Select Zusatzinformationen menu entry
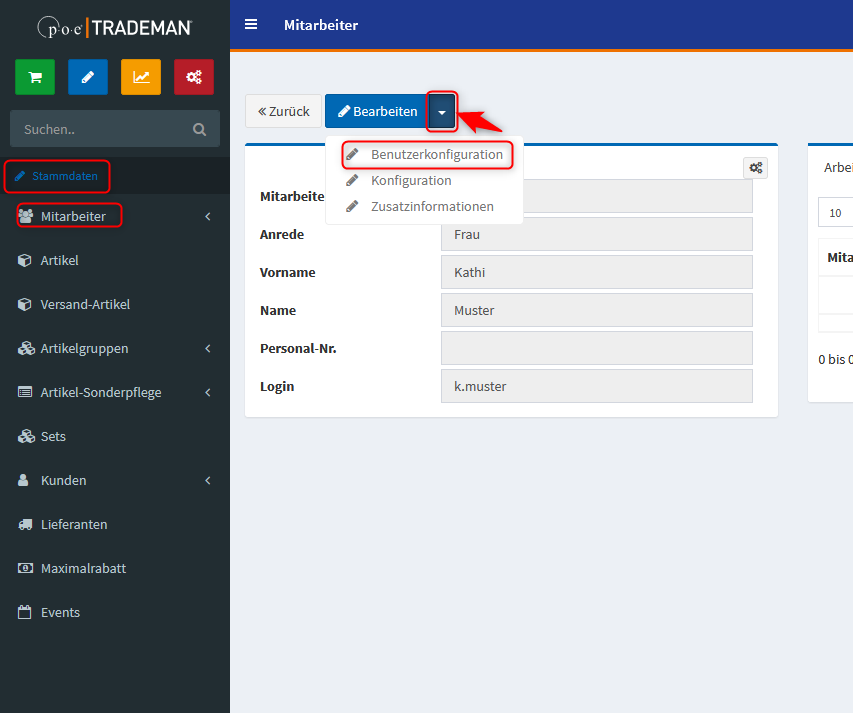This screenshot has width=853, height=713. pos(432,207)
